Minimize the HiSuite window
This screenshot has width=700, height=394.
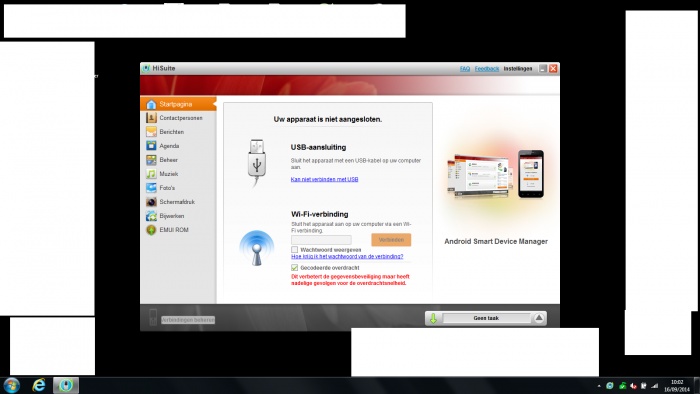543,68
